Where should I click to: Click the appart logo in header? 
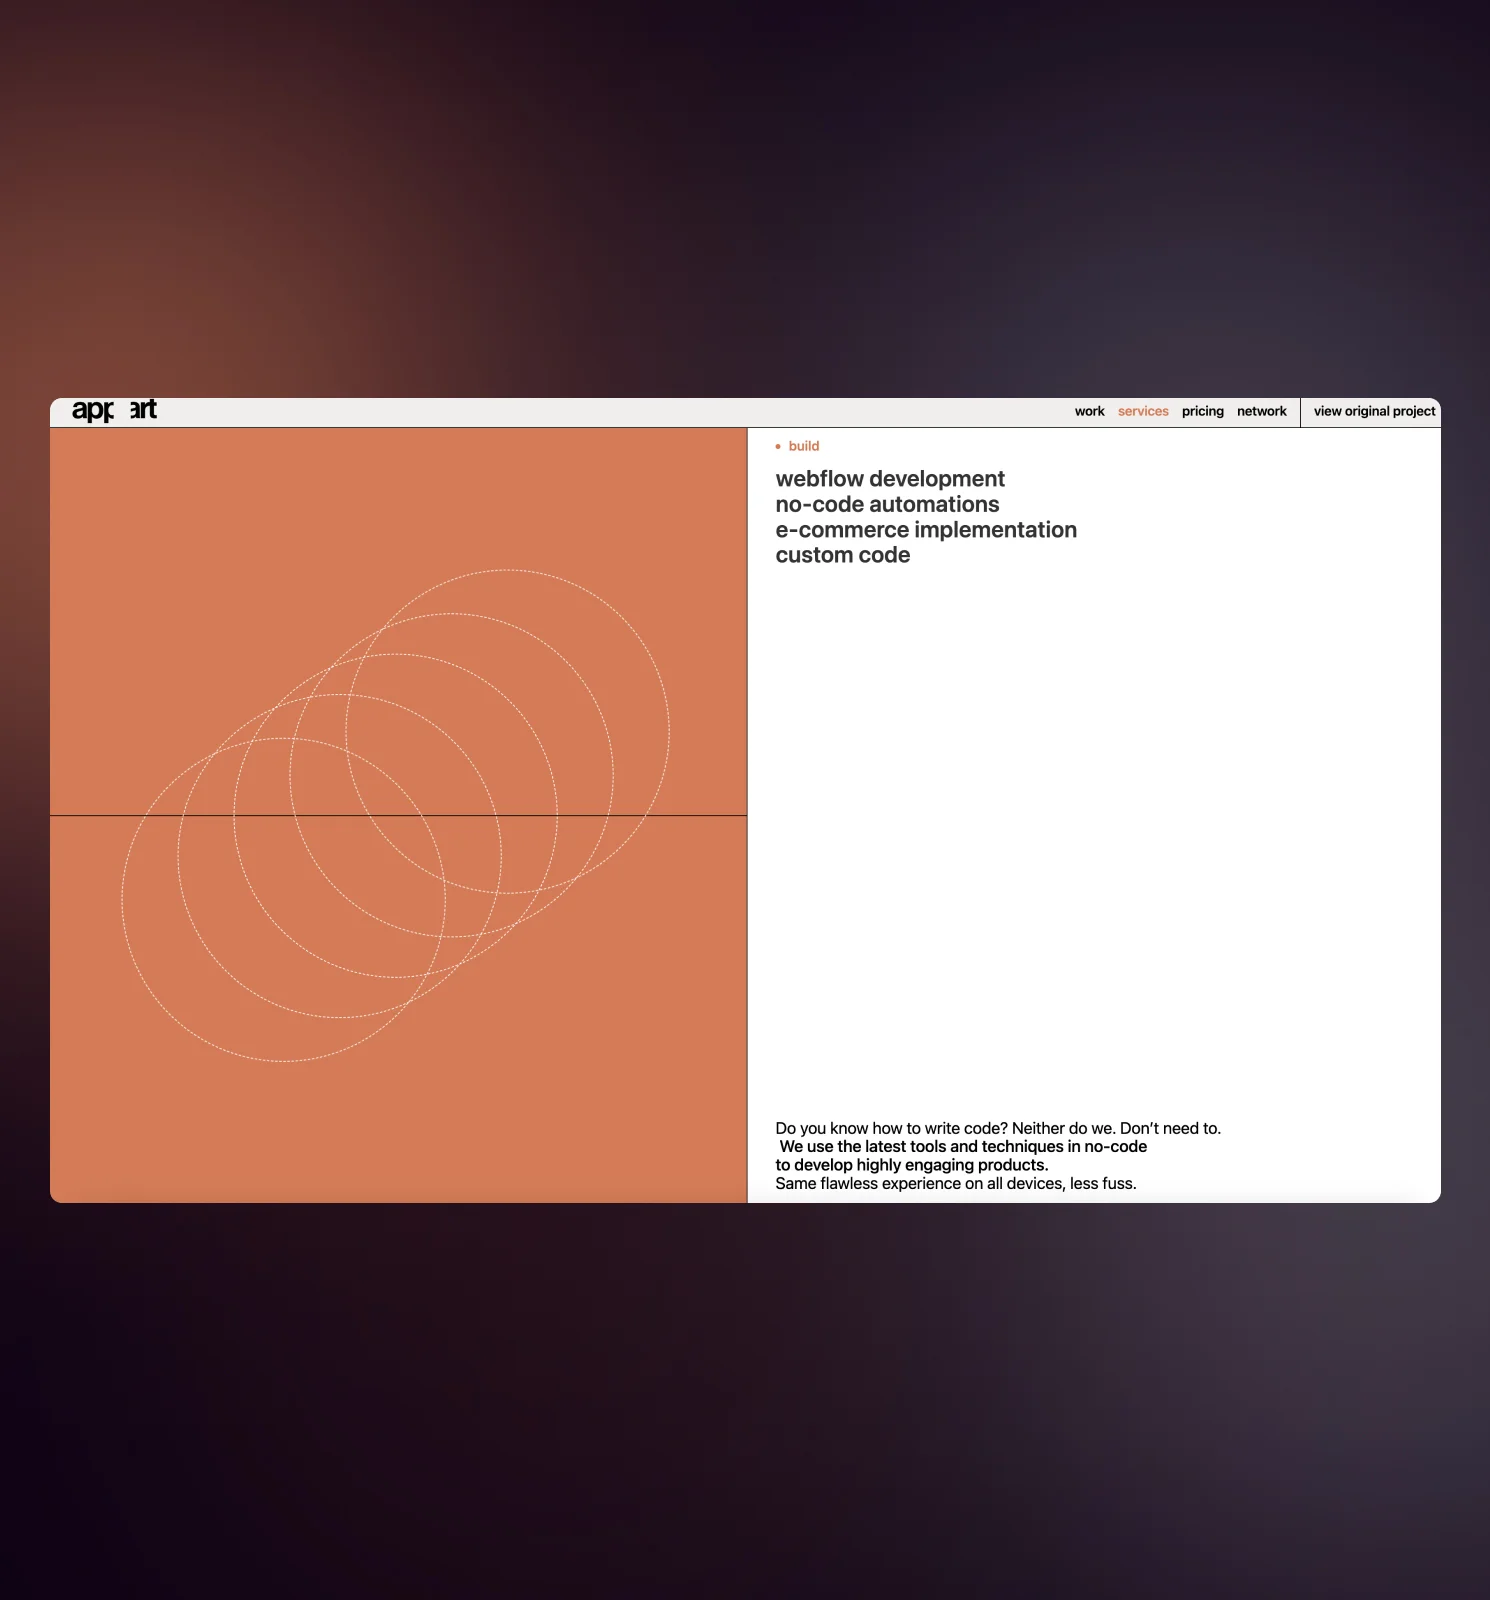click(x=114, y=410)
